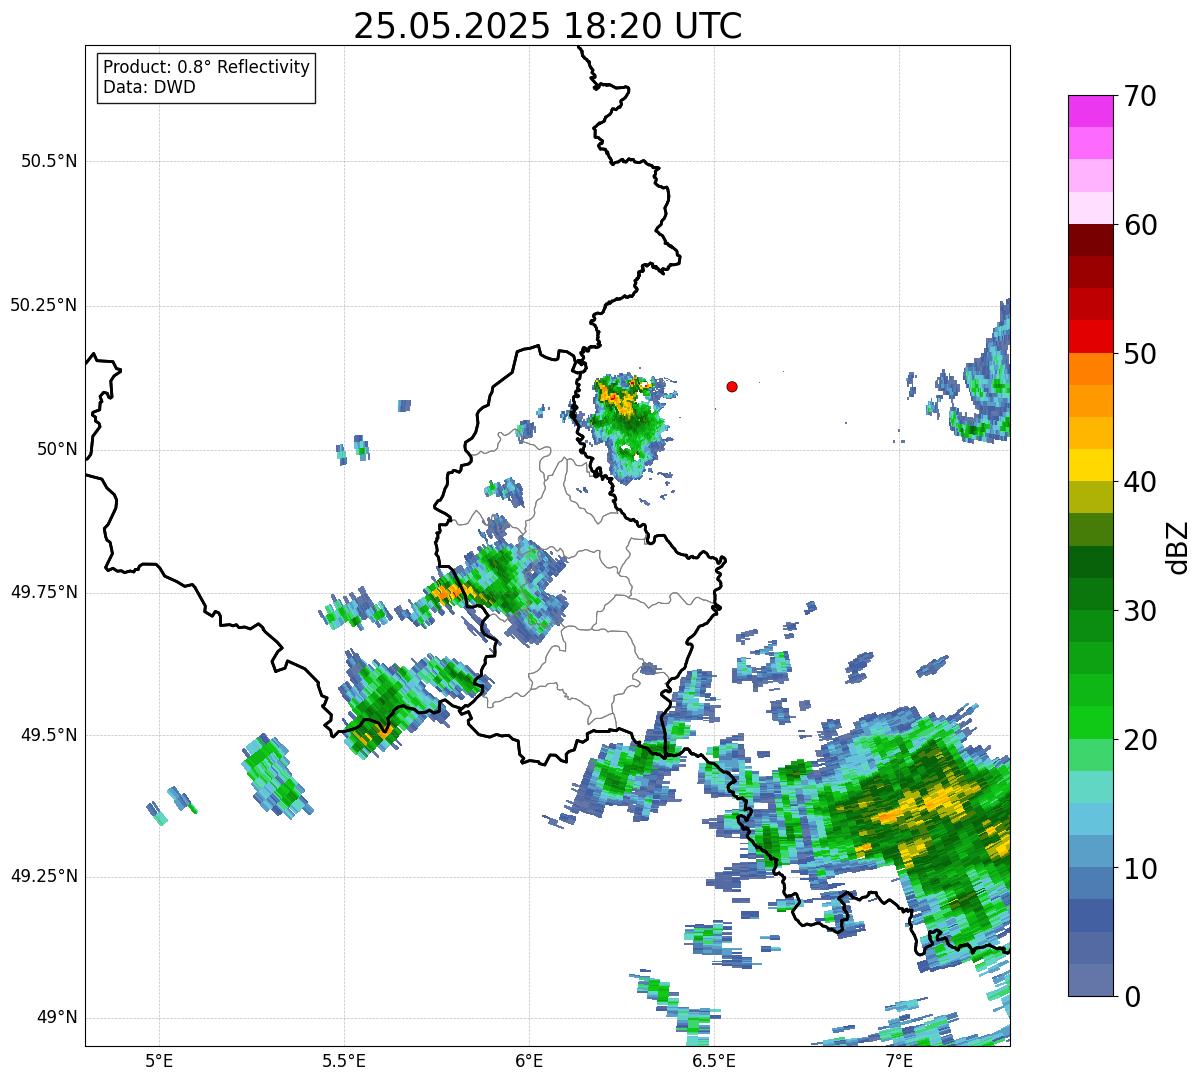Image resolution: width=1202 pixels, height=1081 pixels.
Task: Click the storm cell west of the red marker
Action: pos(627,425)
